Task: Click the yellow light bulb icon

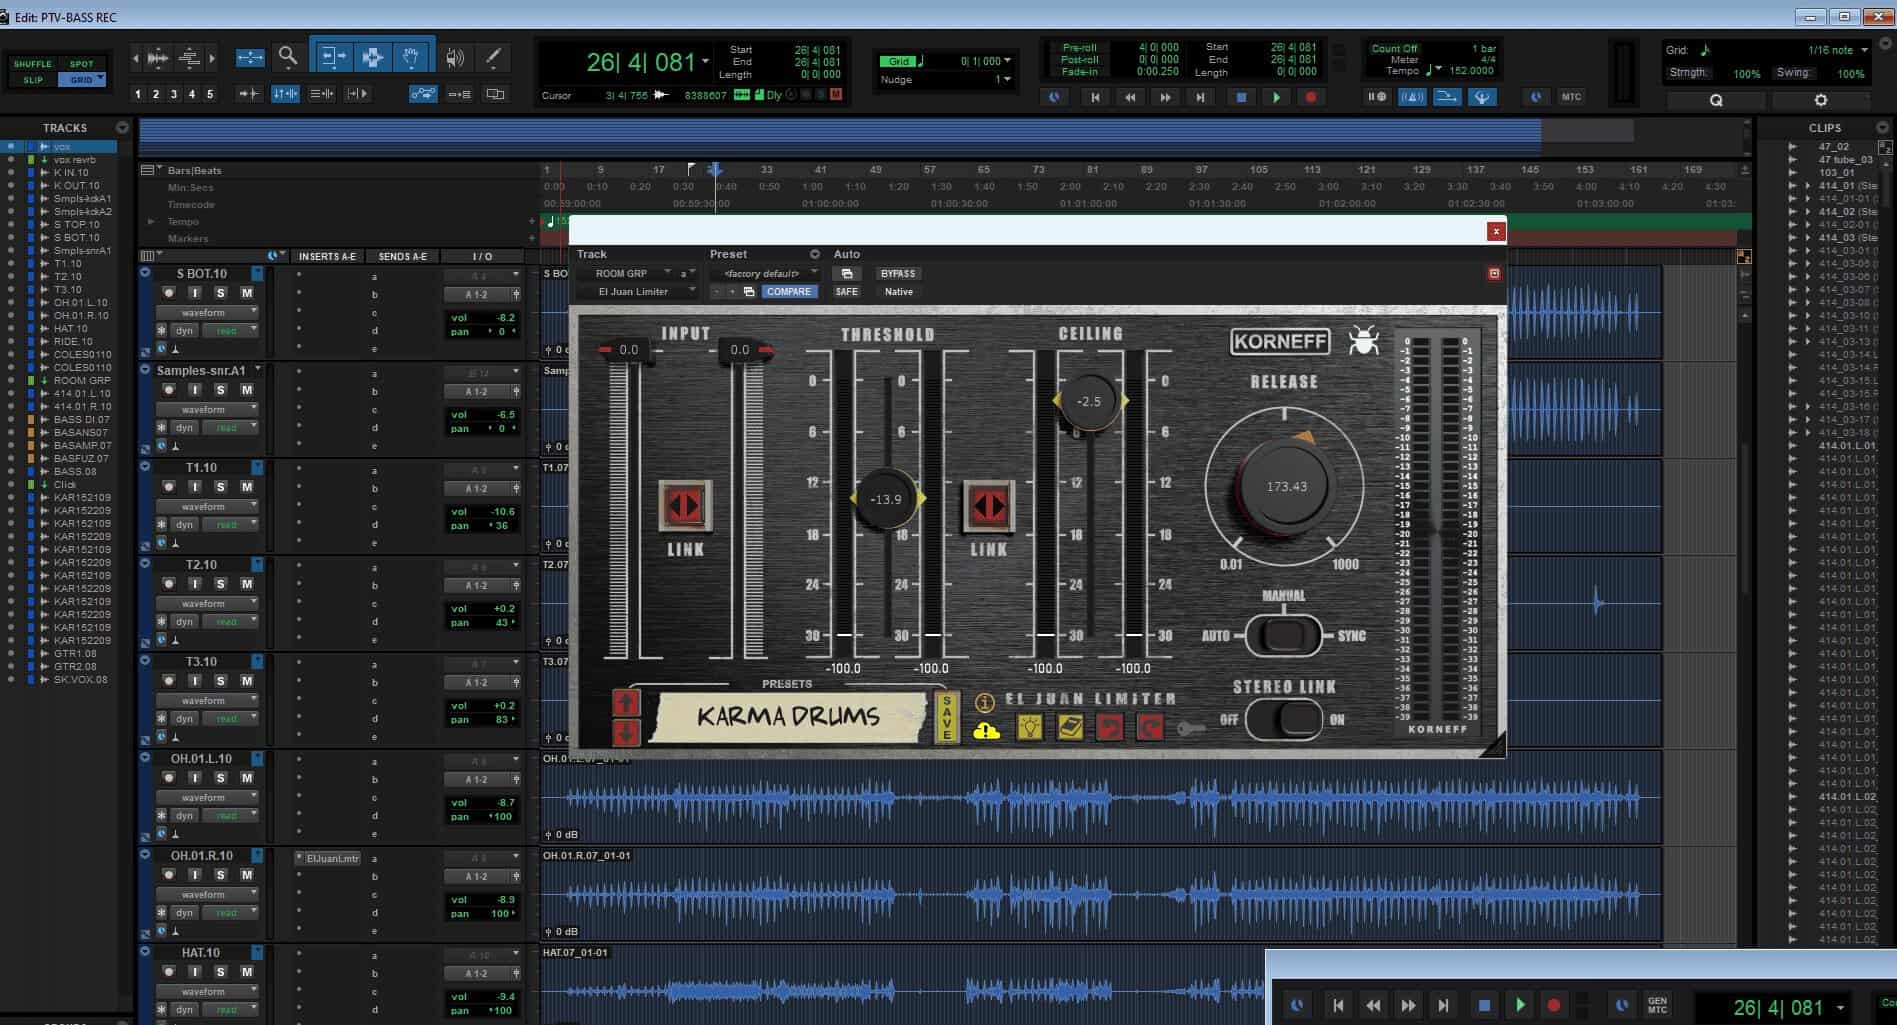Action: coord(1029,727)
